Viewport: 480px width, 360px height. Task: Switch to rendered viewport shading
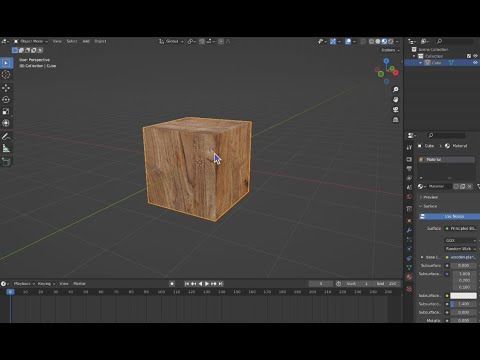pyautogui.click(x=390, y=41)
